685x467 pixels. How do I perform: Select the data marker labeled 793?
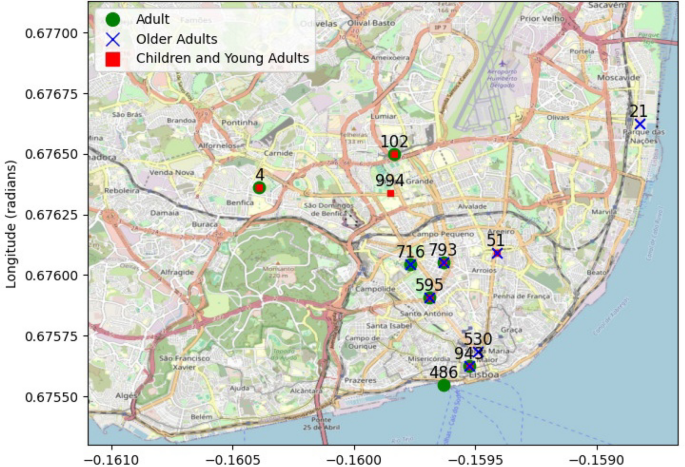[444, 262]
